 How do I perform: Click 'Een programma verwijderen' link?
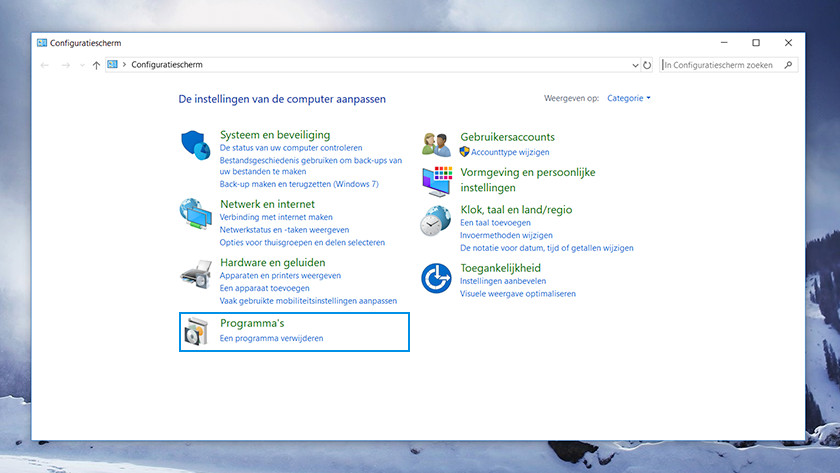pos(271,338)
